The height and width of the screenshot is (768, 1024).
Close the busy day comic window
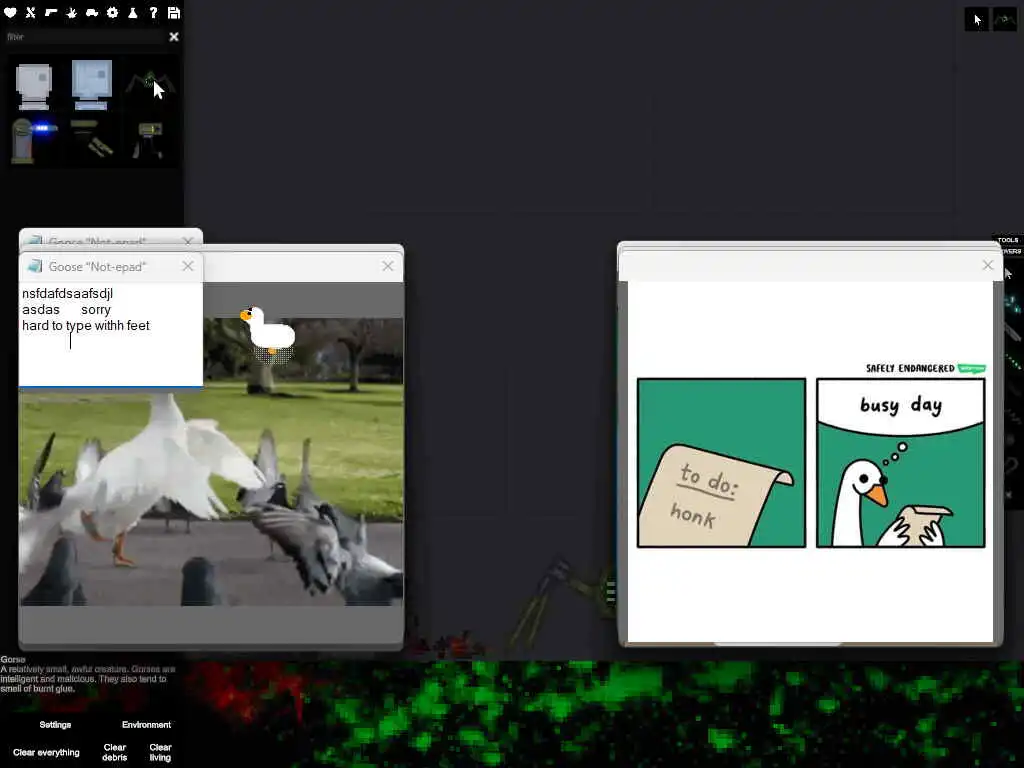(x=987, y=265)
